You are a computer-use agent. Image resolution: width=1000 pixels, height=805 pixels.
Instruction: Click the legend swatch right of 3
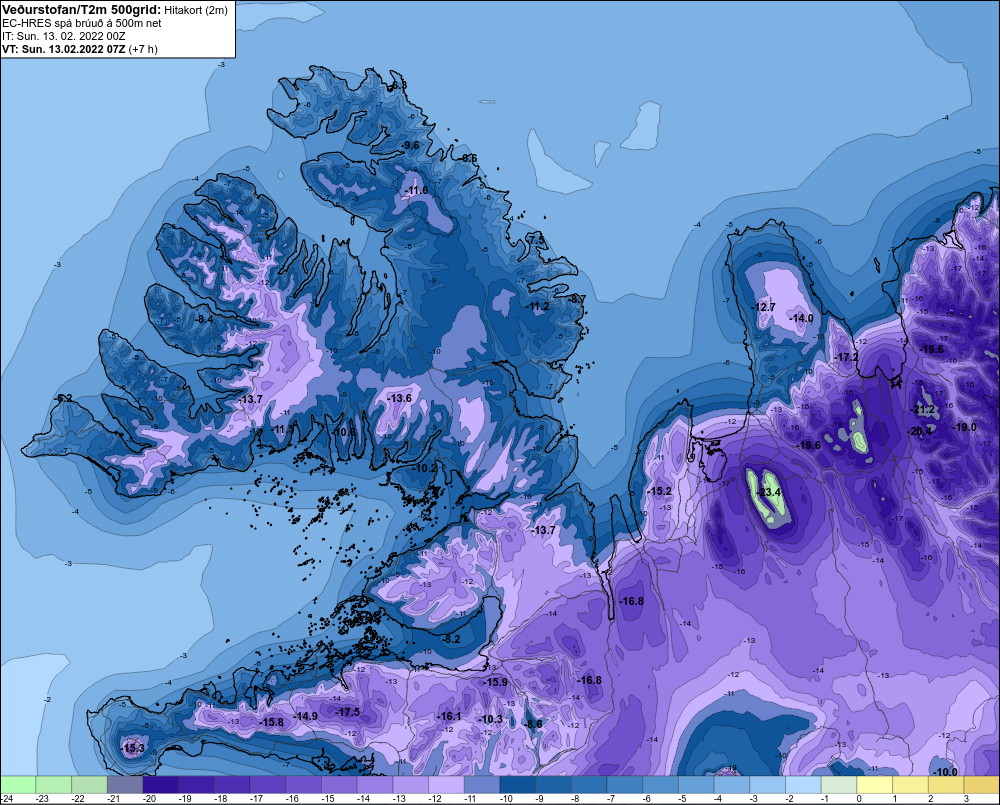click(982, 785)
